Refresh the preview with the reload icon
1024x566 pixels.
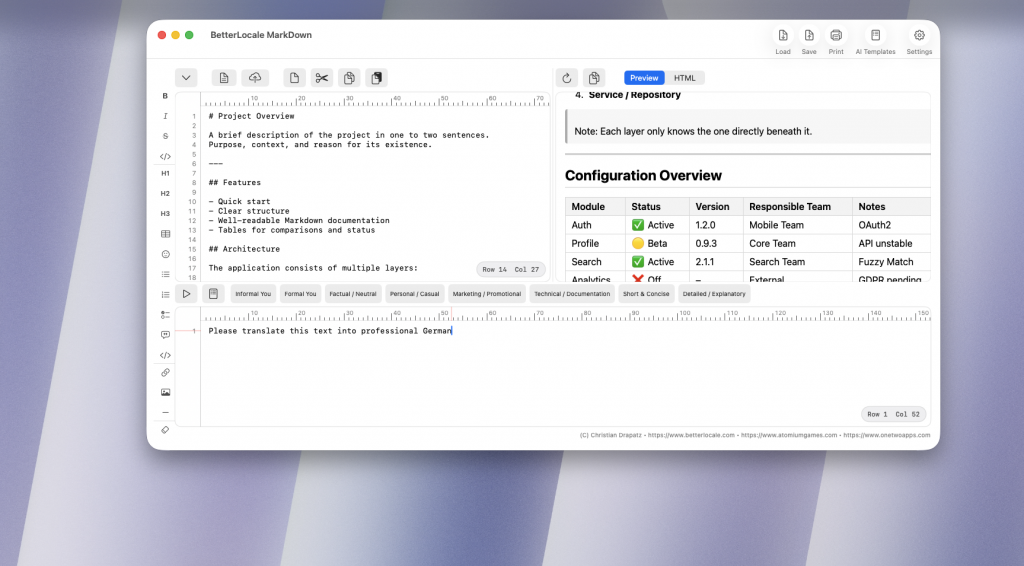[x=567, y=78]
